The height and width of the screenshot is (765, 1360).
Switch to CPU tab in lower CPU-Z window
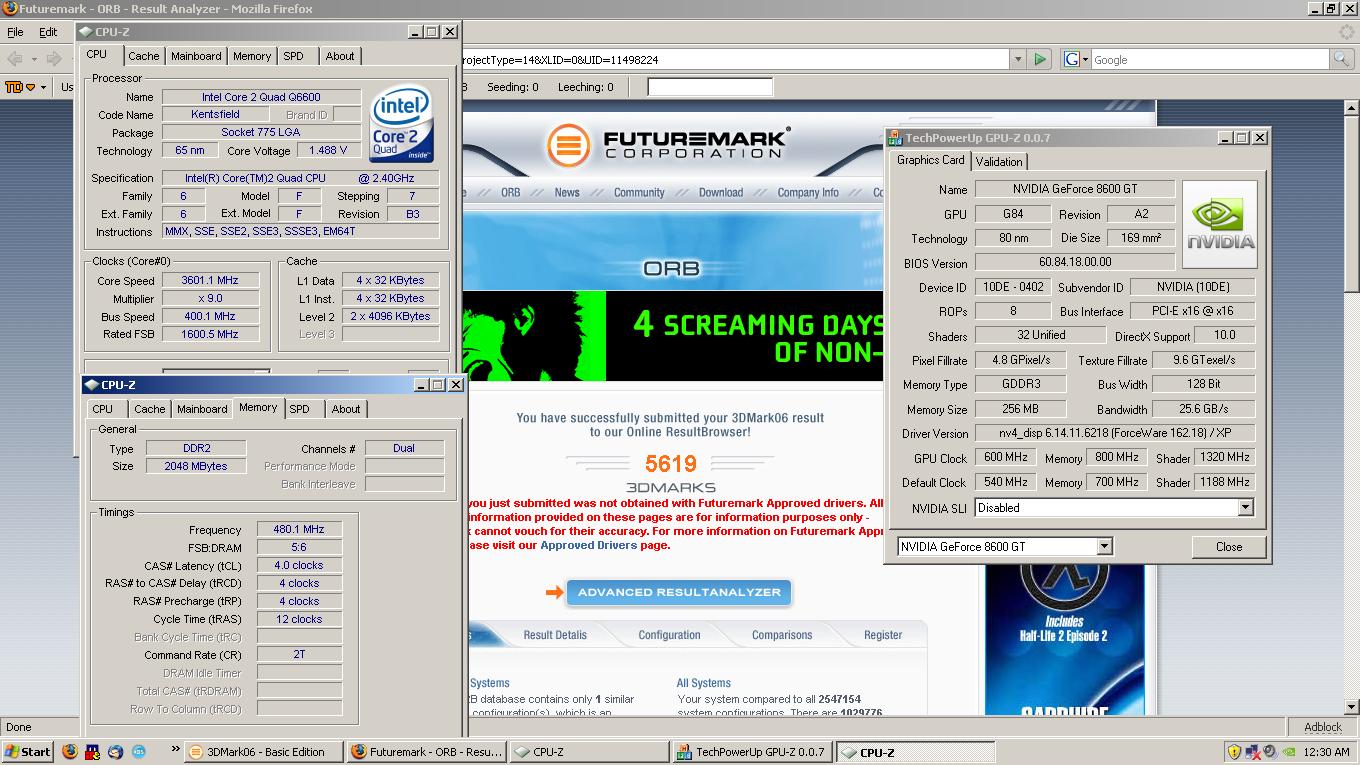click(x=103, y=409)
